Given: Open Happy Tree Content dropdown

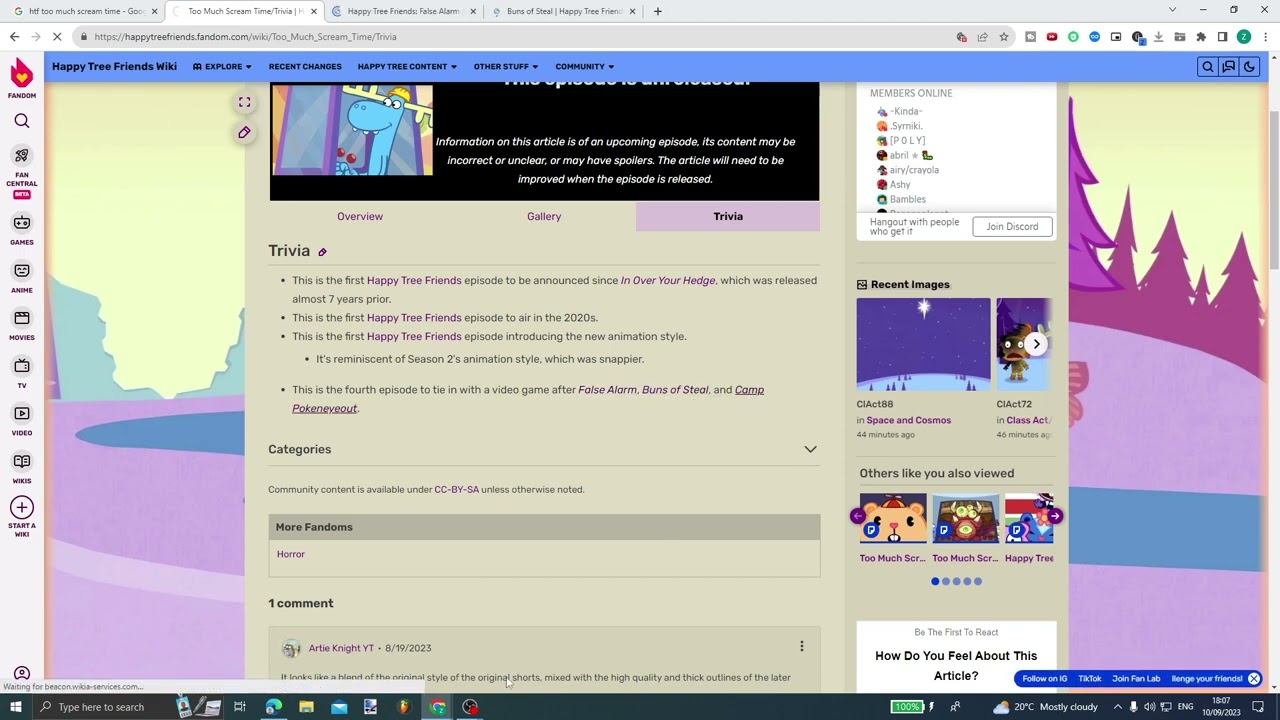Looking at the screenshot, I should point(407,67).
